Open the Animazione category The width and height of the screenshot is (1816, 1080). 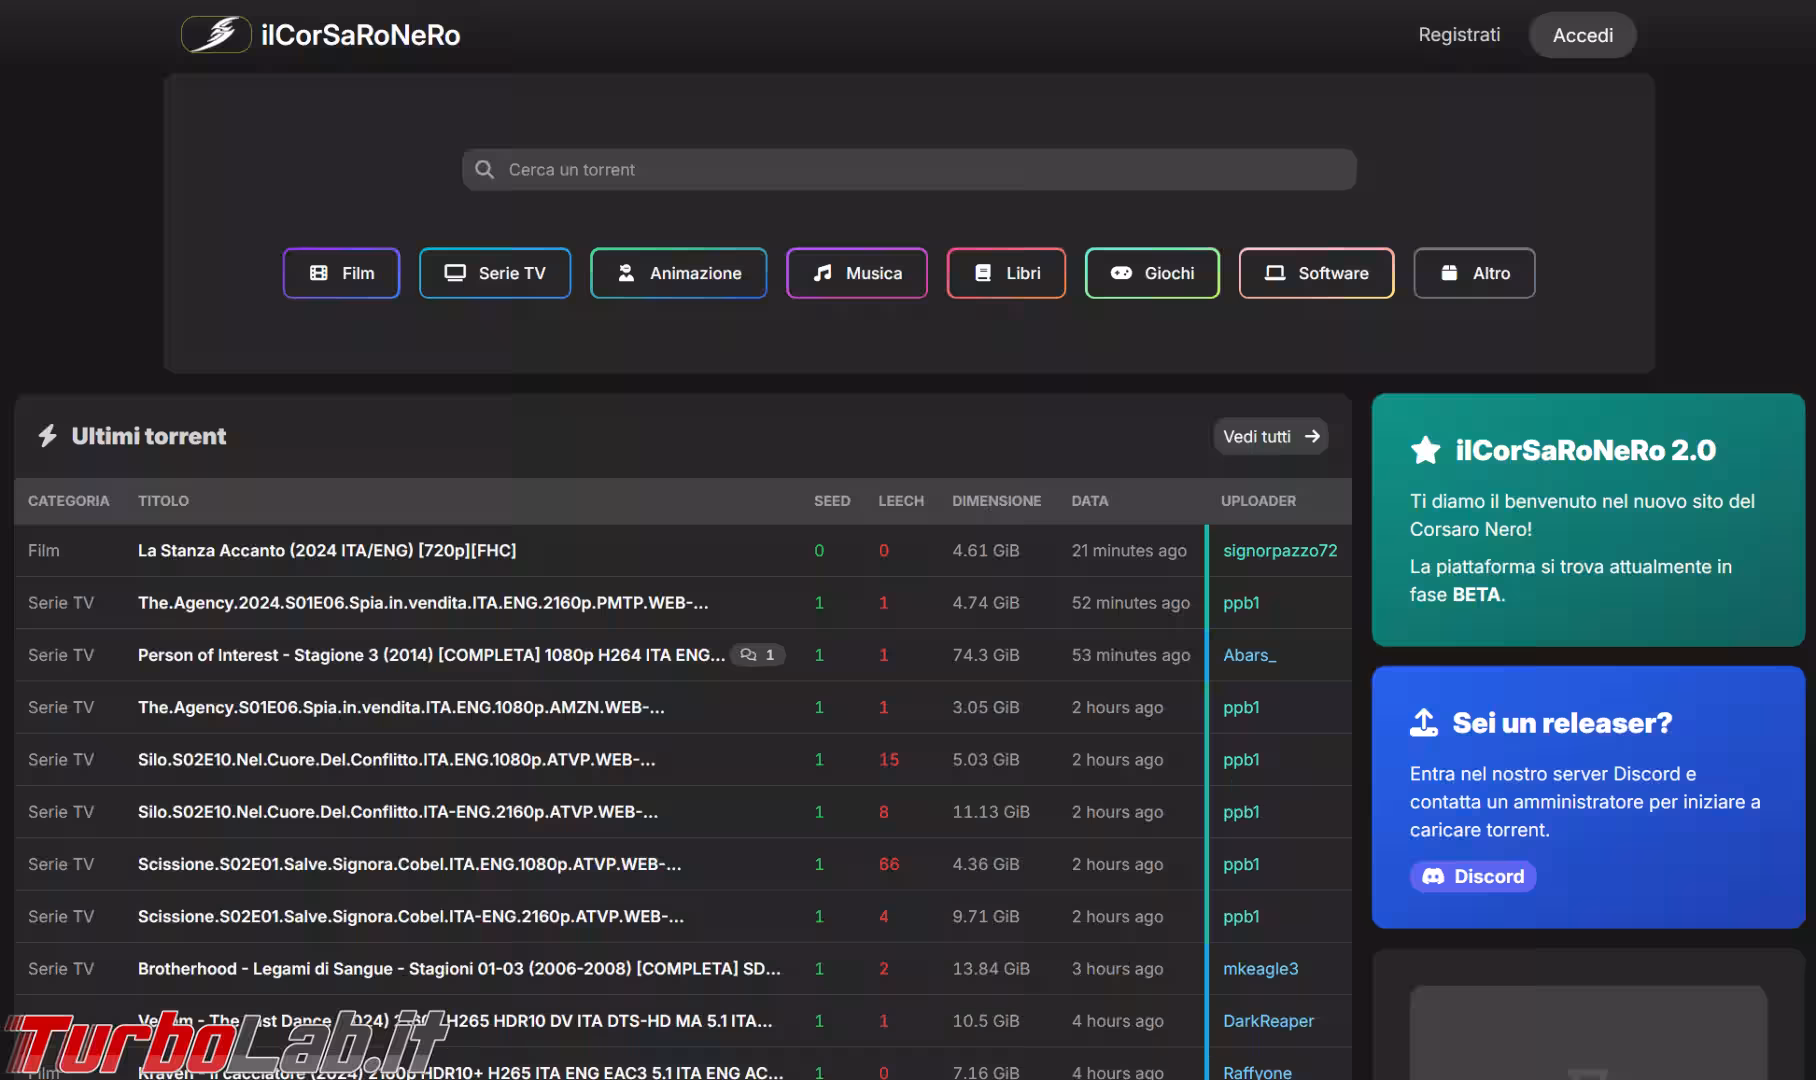click(679, 273)
